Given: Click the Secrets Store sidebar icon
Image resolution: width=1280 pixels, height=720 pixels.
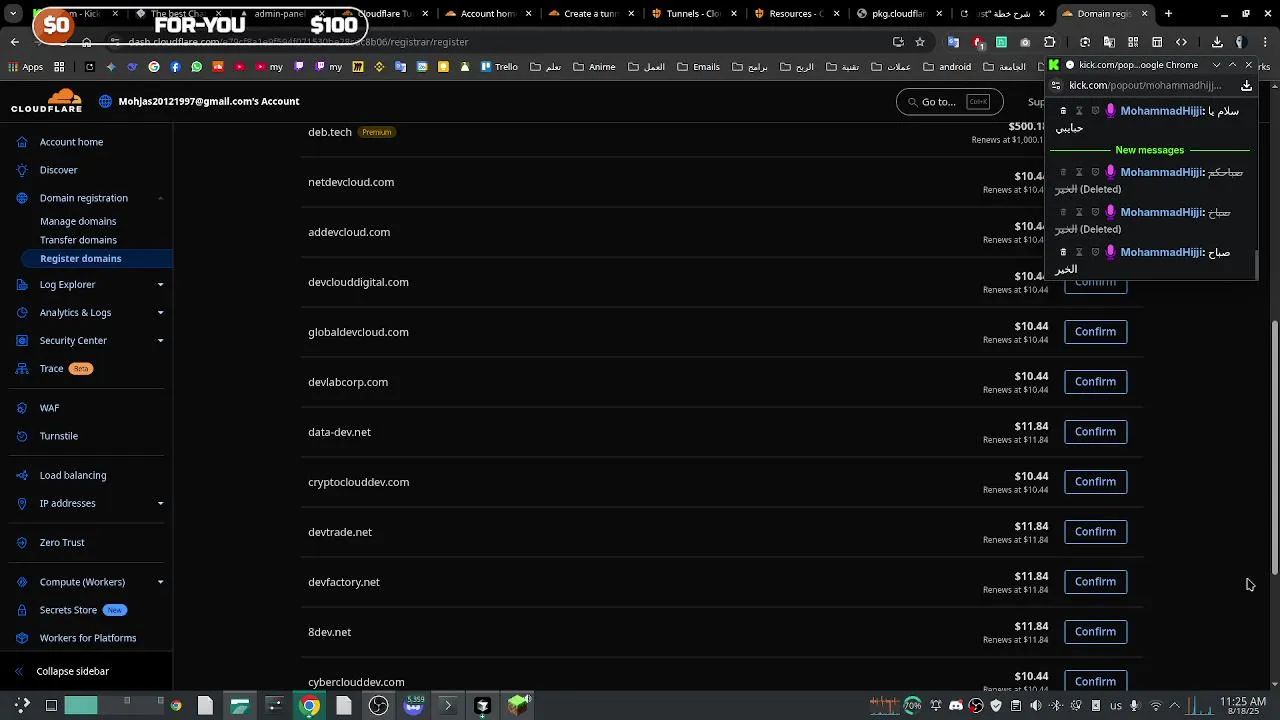Looking at the screenshot, I should tap(22, 610).
